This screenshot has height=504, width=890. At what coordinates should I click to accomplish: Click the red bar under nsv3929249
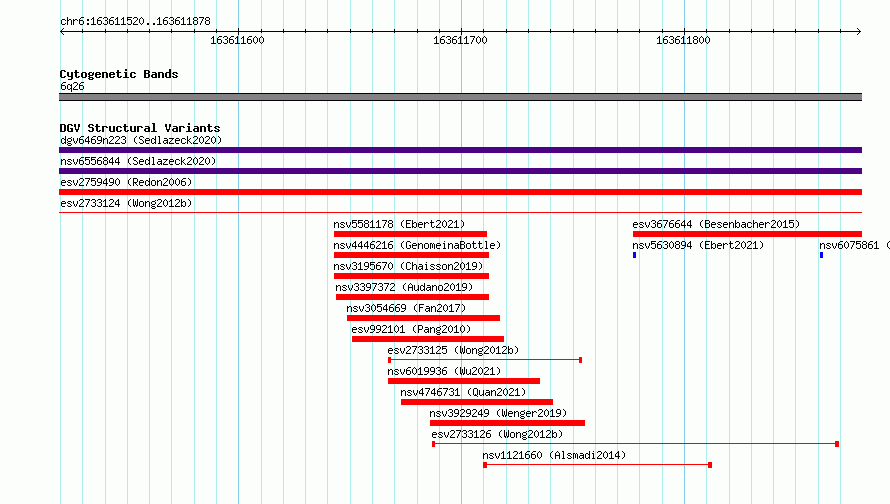point(507,423)
